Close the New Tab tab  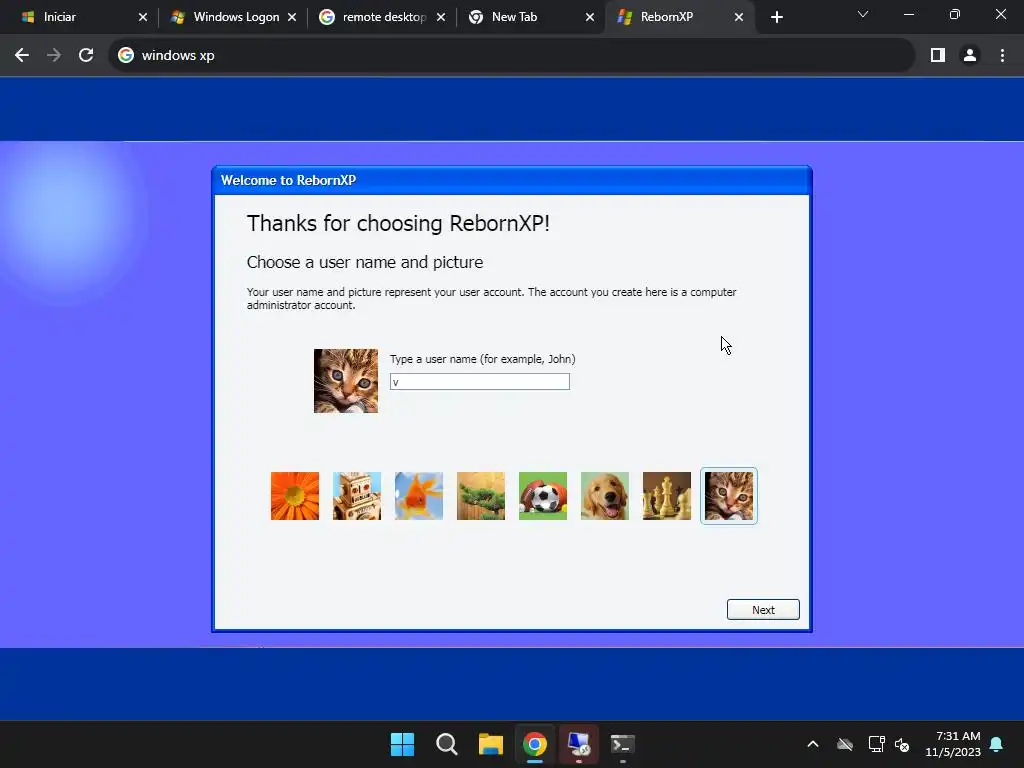click(x=590, y=17)
